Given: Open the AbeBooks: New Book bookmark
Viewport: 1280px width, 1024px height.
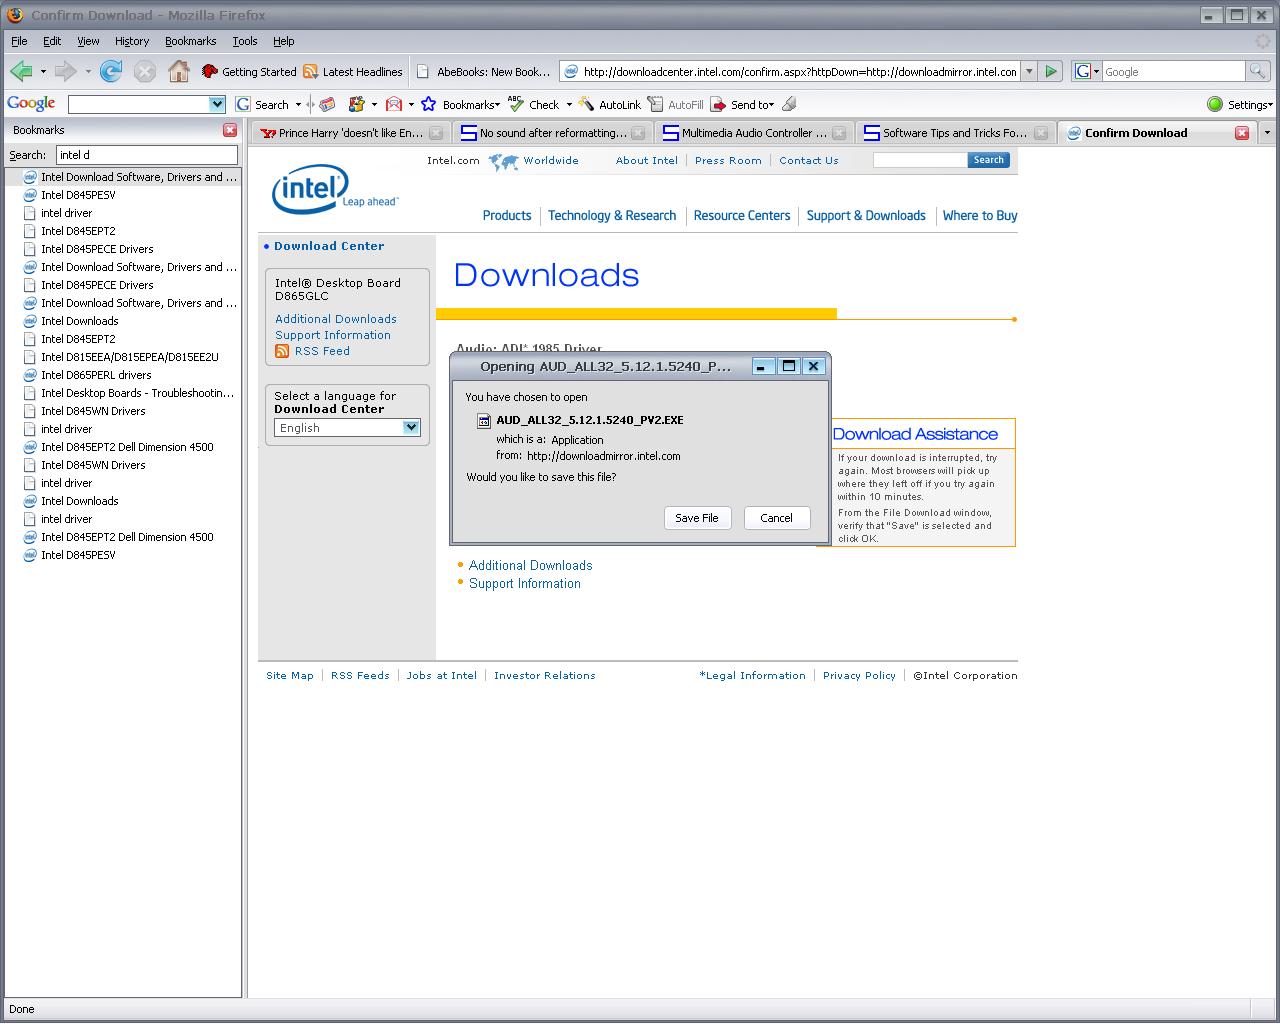Looking at the screenshot, I should [x=484, y=72].
